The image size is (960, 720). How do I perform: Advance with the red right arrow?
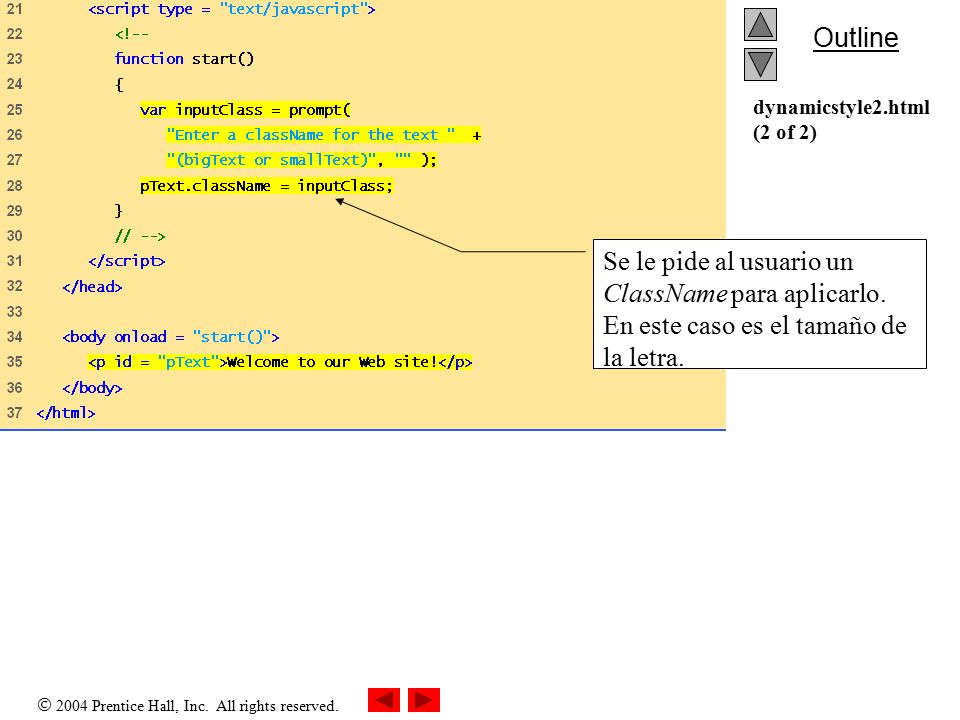(424, 700)
